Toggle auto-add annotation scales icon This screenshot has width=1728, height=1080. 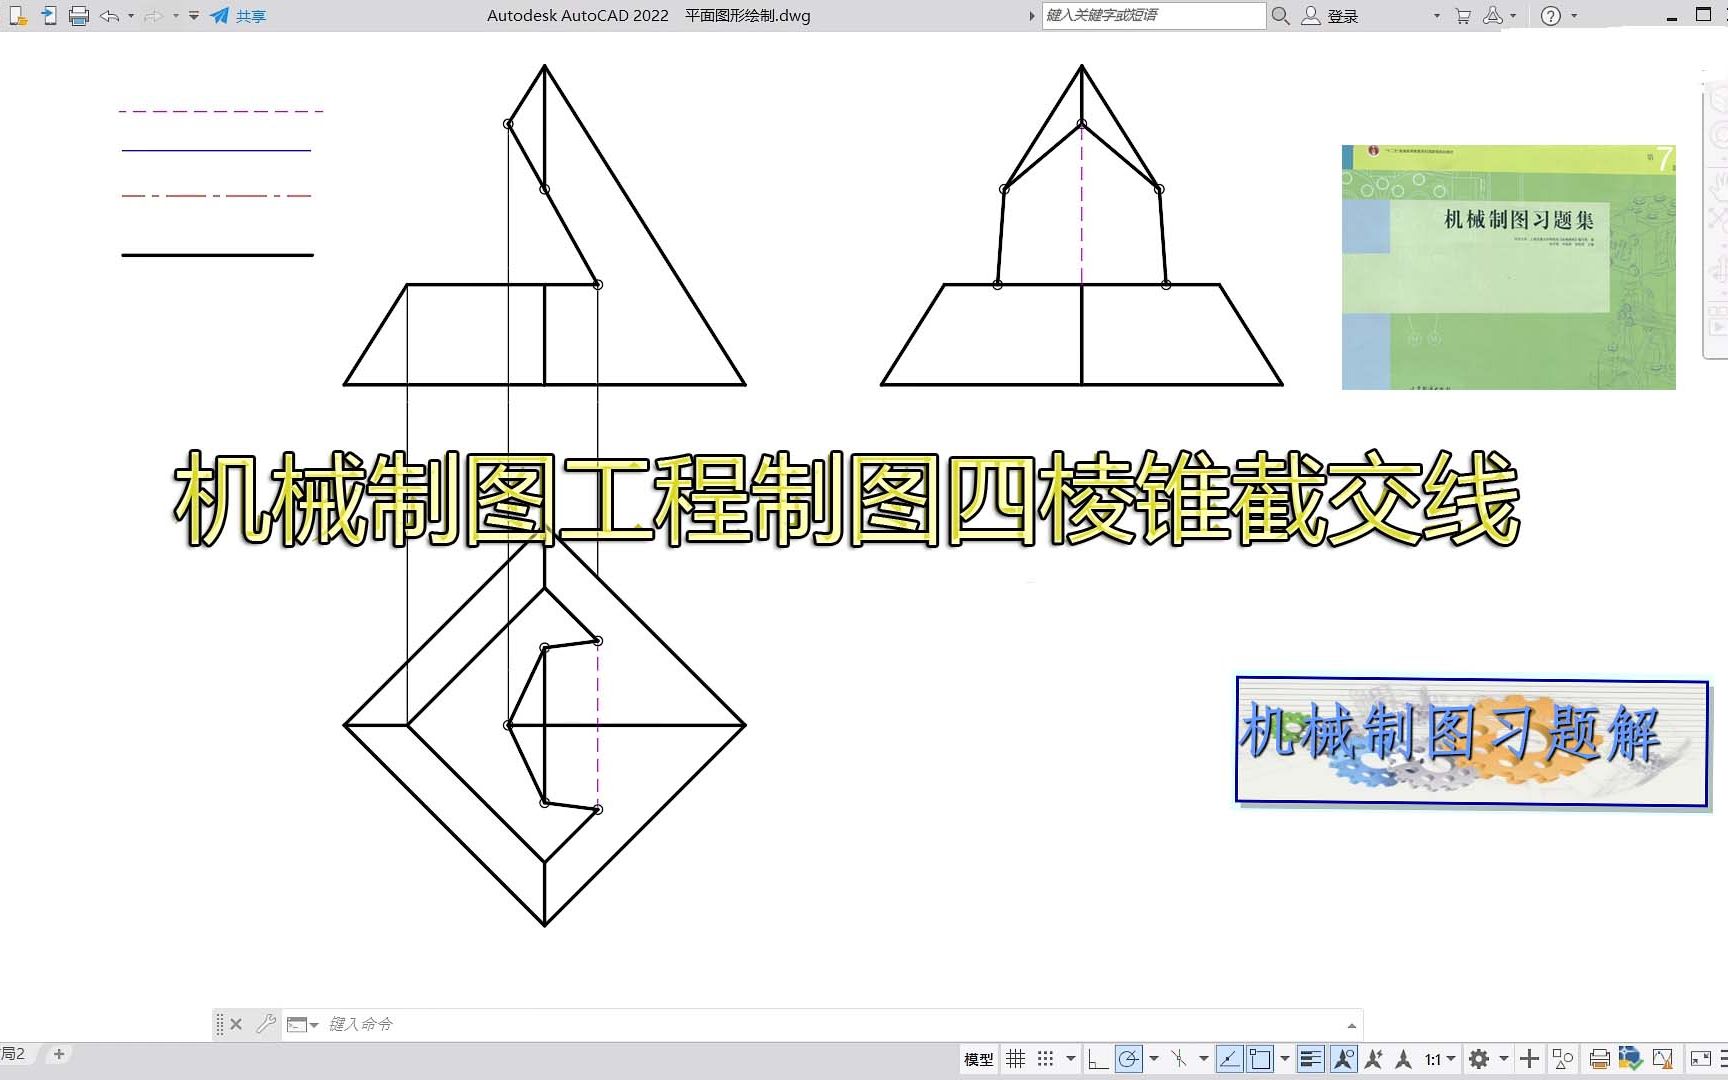1374,1059
